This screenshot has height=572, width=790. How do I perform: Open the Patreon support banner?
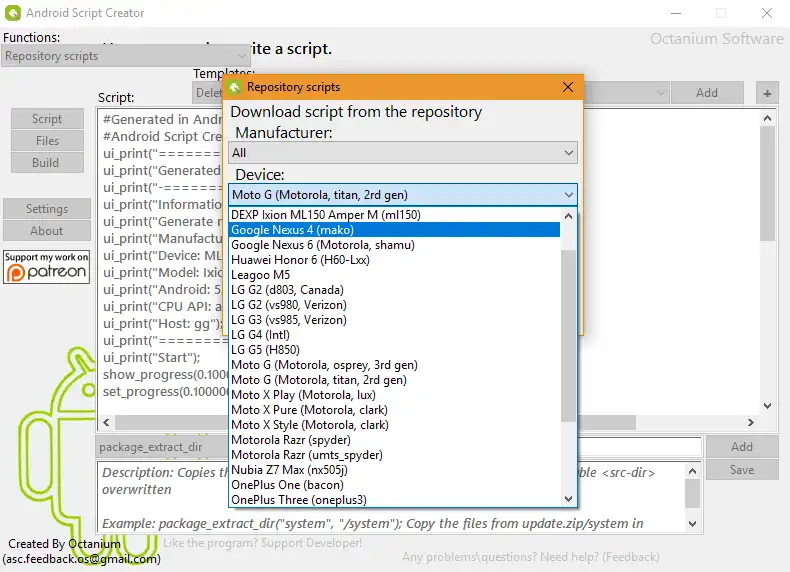click(x=46, y=267)
